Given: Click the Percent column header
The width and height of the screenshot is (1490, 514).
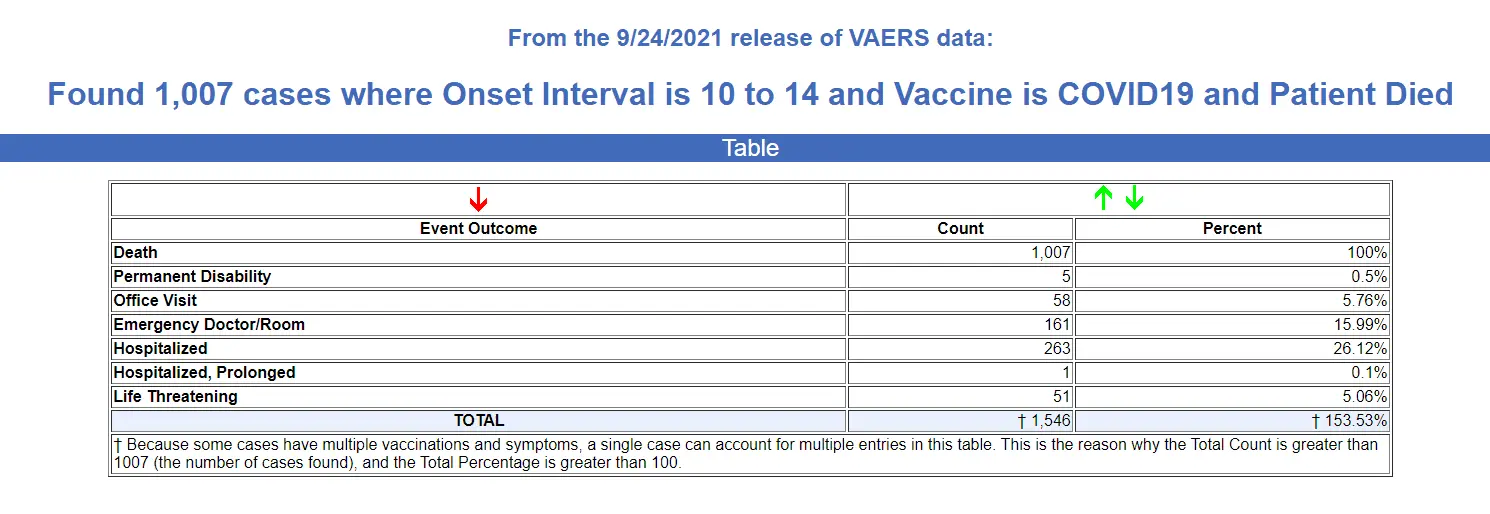Looking at the screenshot, I should (1232, 228).
